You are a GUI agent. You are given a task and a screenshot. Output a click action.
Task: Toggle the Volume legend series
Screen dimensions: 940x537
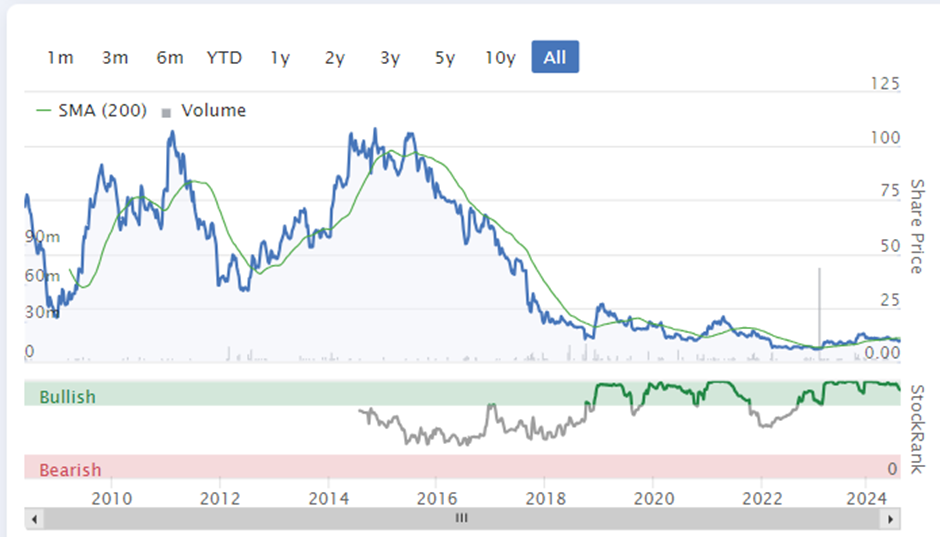[204, 110]
